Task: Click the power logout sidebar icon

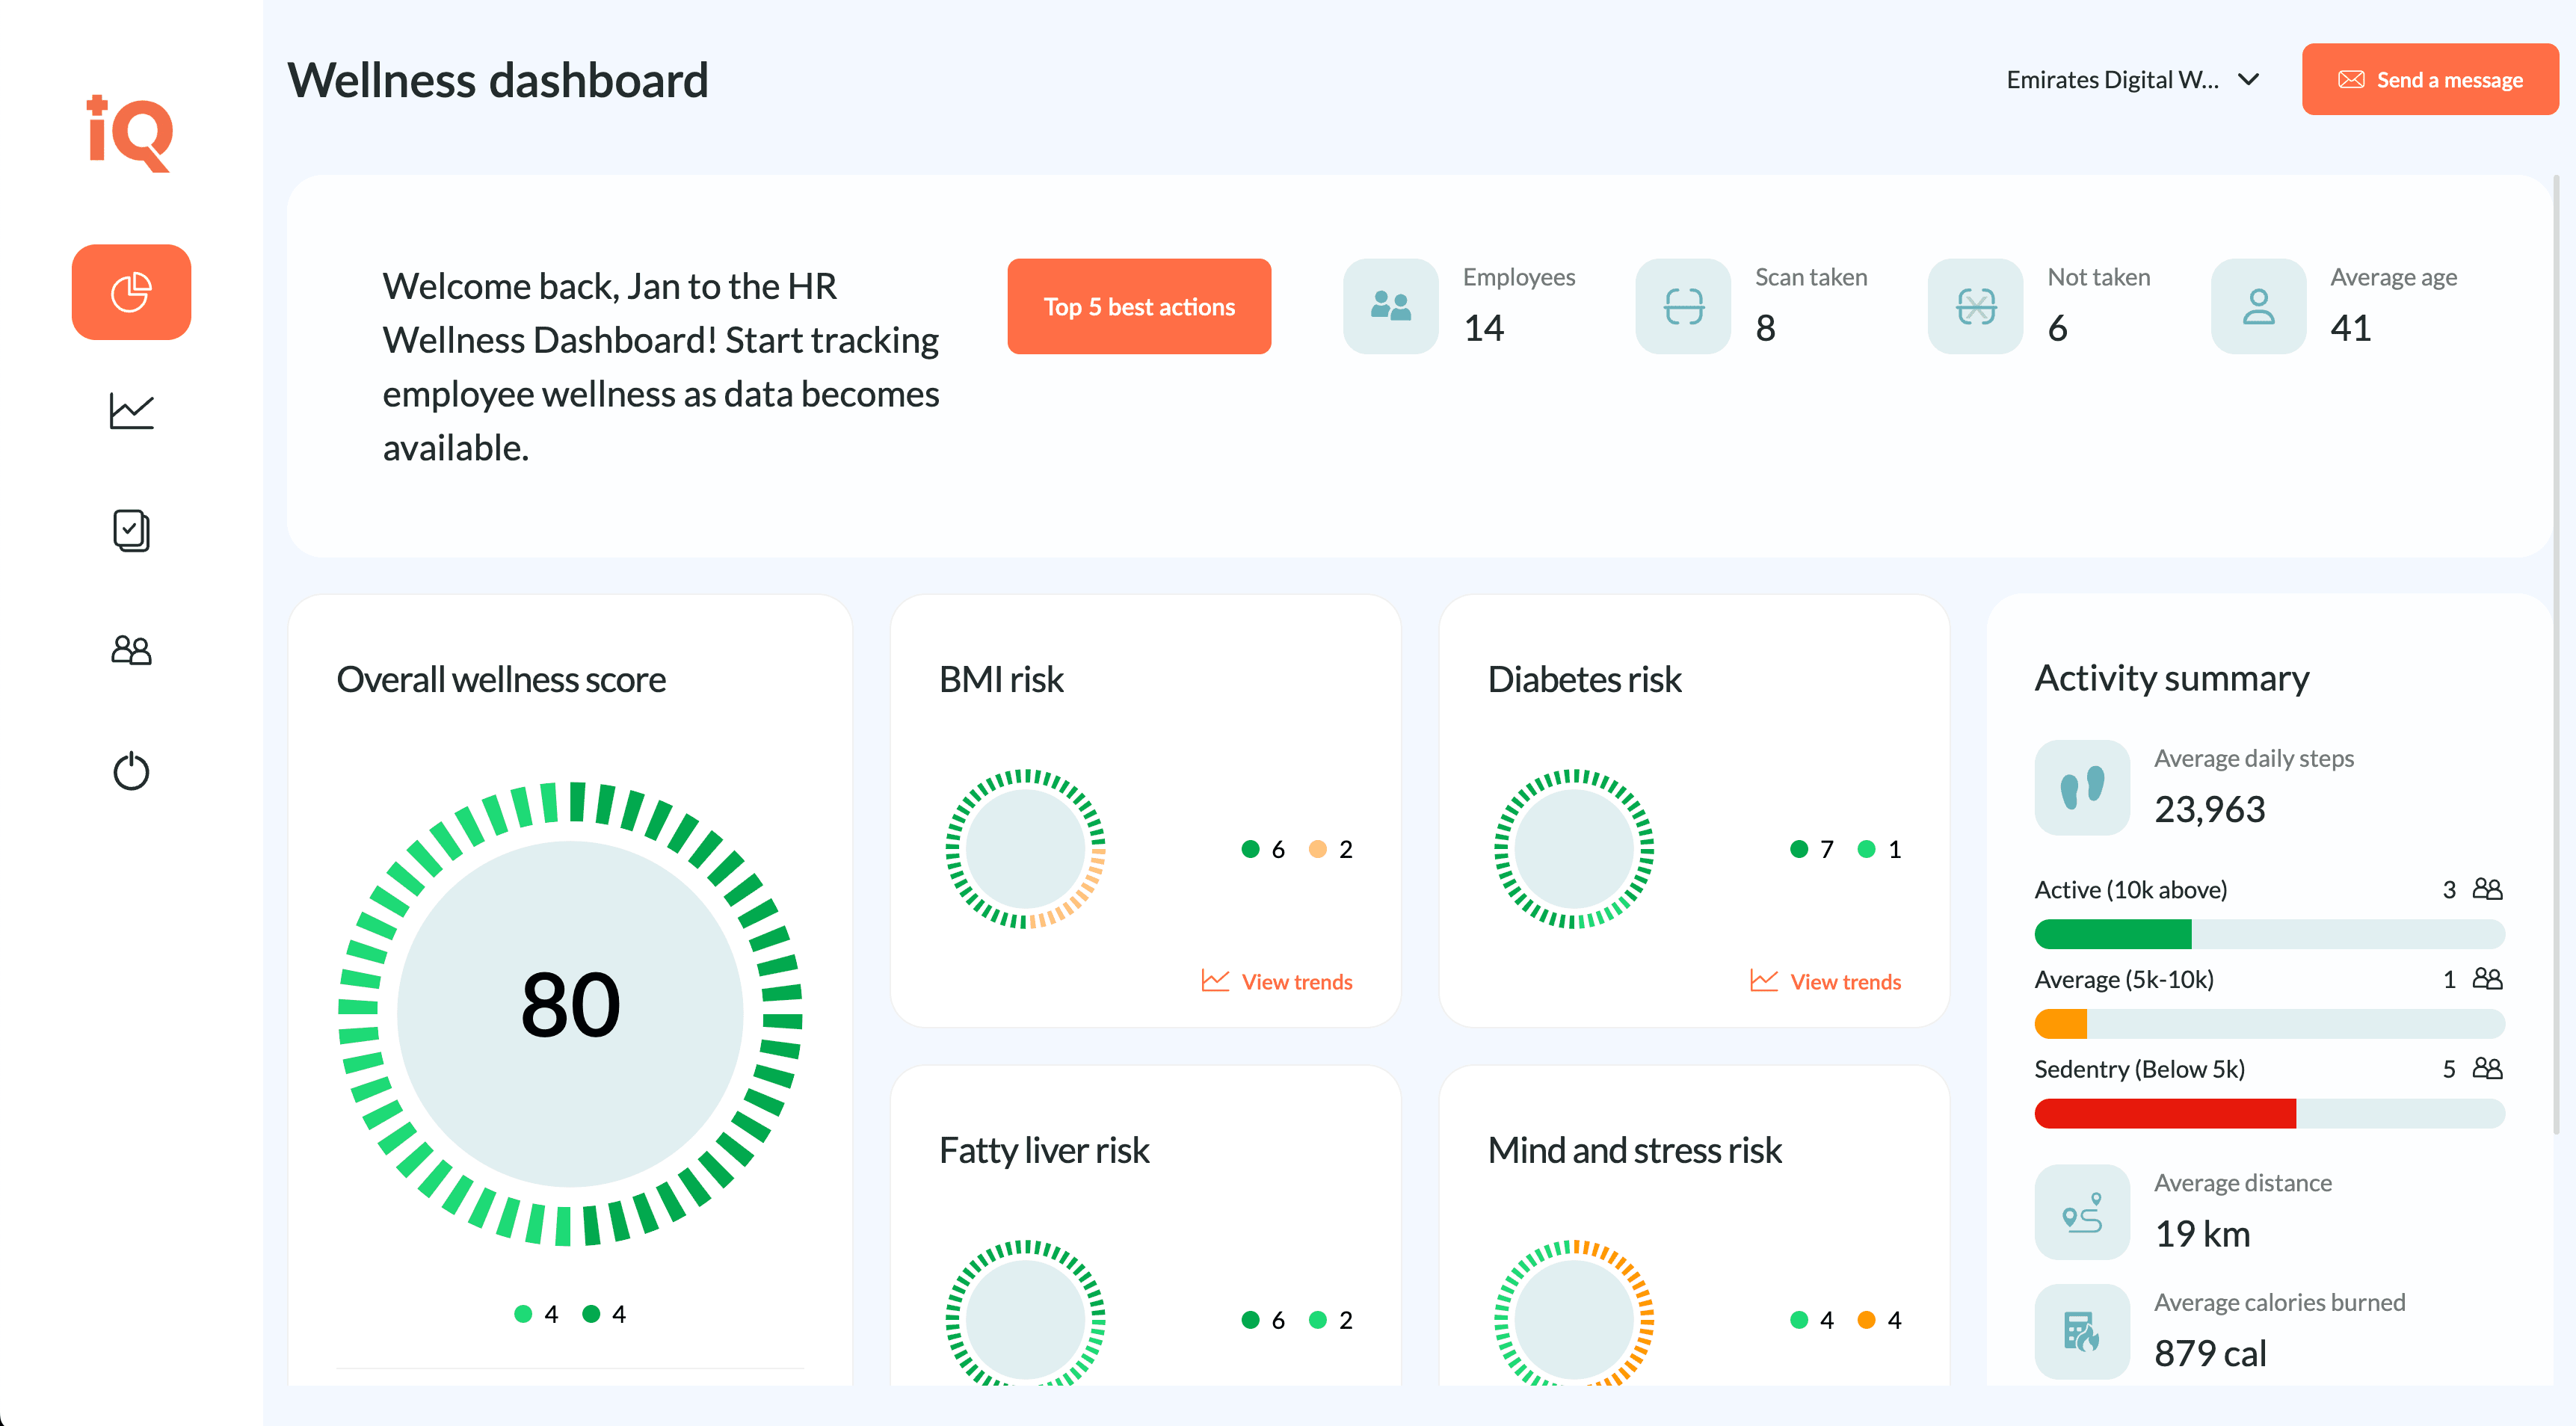Action: click(131, 771)
